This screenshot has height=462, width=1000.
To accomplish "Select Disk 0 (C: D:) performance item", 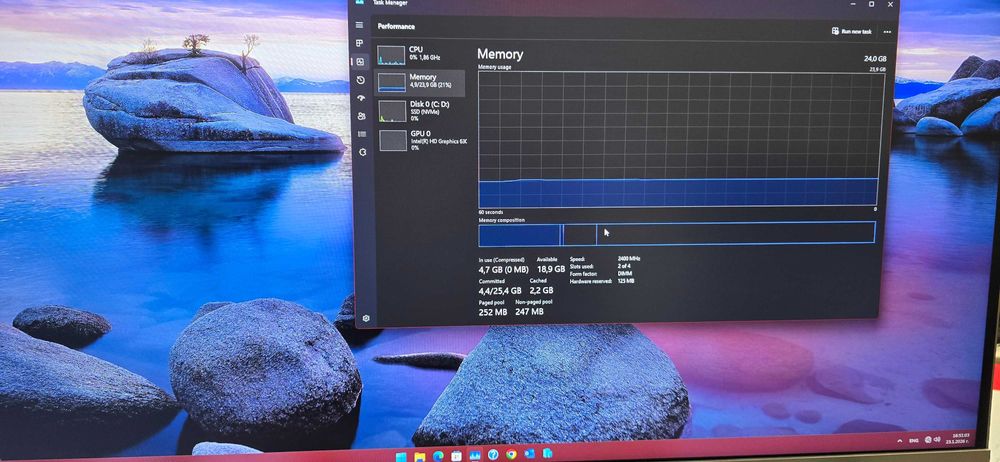I will pyautogui.click(x=420, y=110).
